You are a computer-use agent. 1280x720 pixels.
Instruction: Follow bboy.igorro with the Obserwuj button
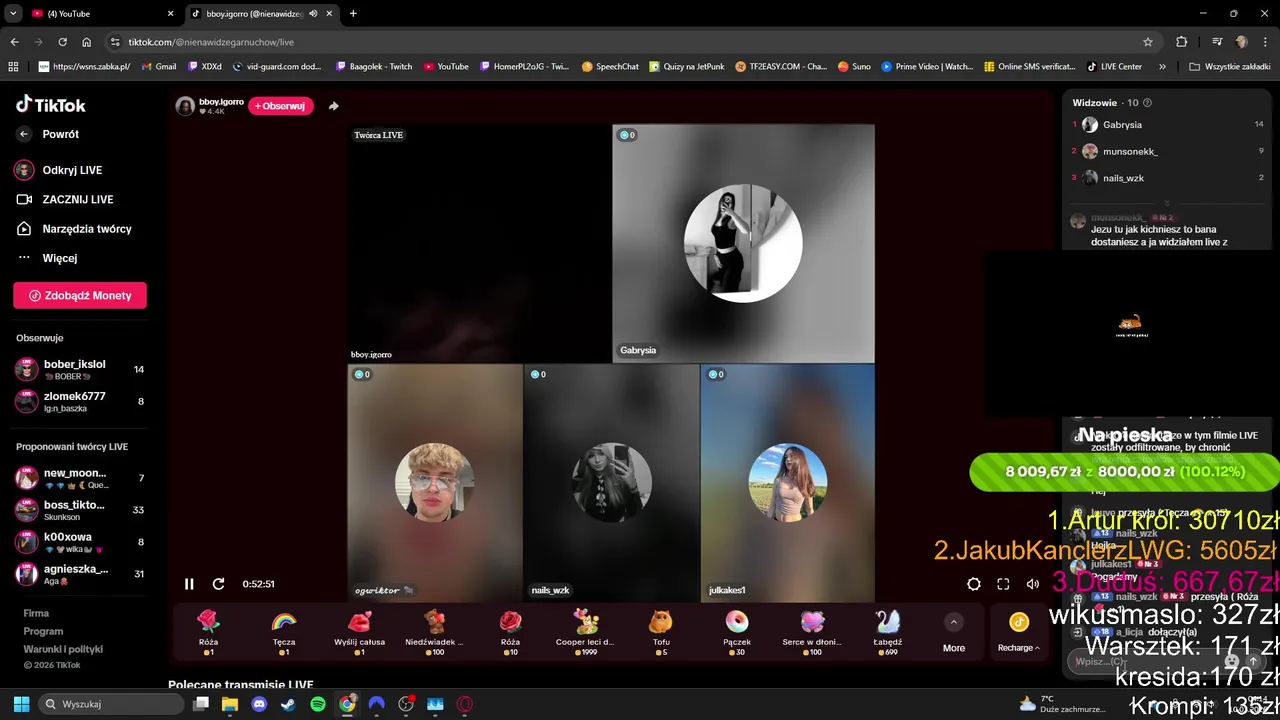click(x=281, y=106)
